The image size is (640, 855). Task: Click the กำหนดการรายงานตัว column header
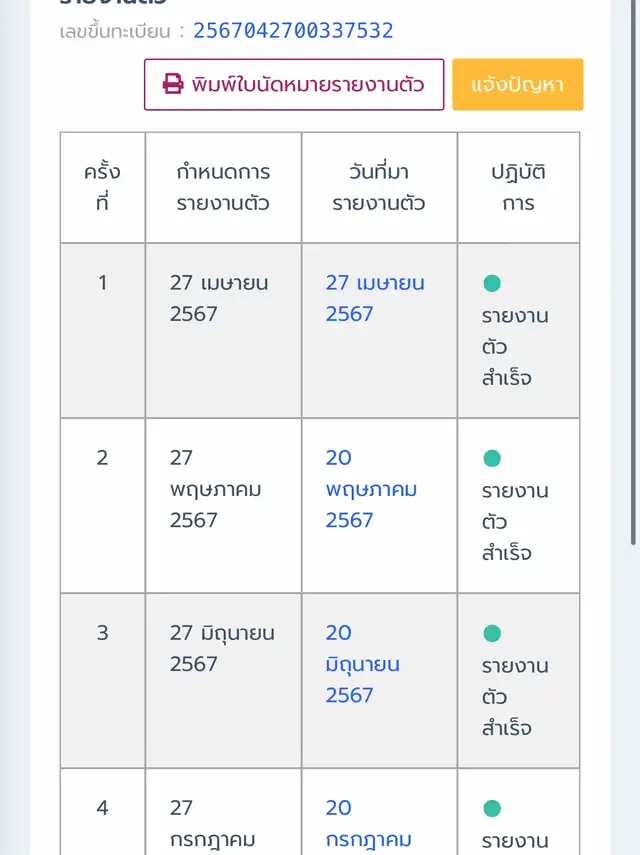click(x=223, y=187)
